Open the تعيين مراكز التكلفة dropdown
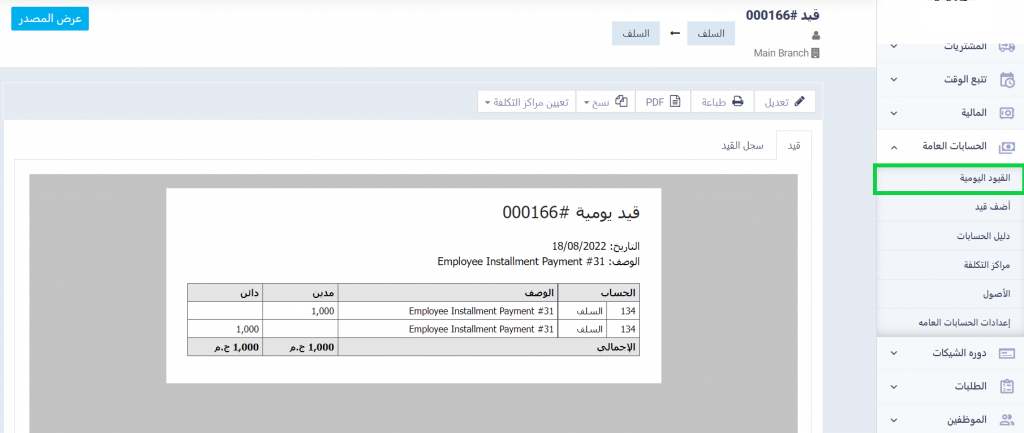The width and height of the screenshot is (1024, 433). point(527,102)
